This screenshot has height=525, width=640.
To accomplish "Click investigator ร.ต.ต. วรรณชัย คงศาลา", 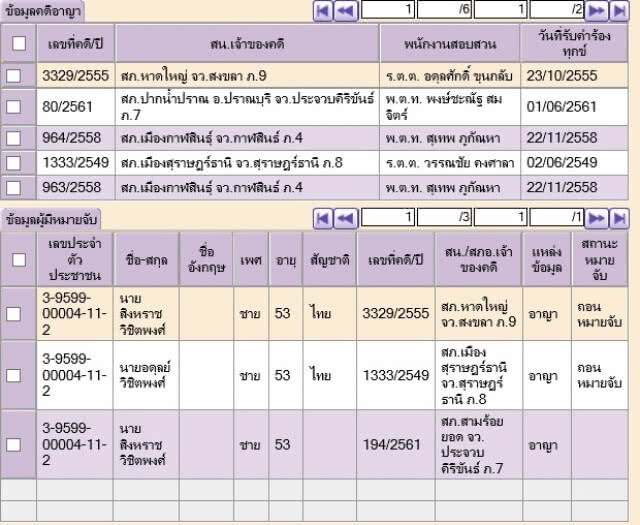I will click(x=450, y=163).
